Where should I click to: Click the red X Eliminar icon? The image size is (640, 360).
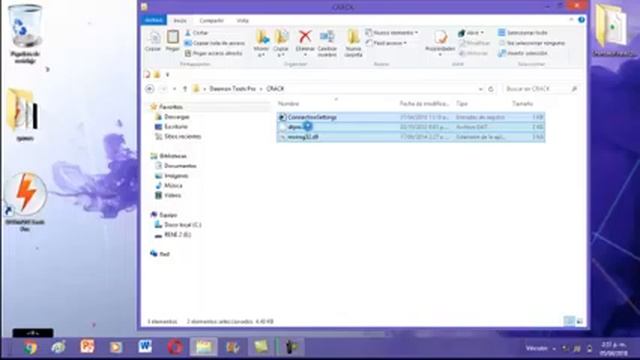click(x=304, y=37)
